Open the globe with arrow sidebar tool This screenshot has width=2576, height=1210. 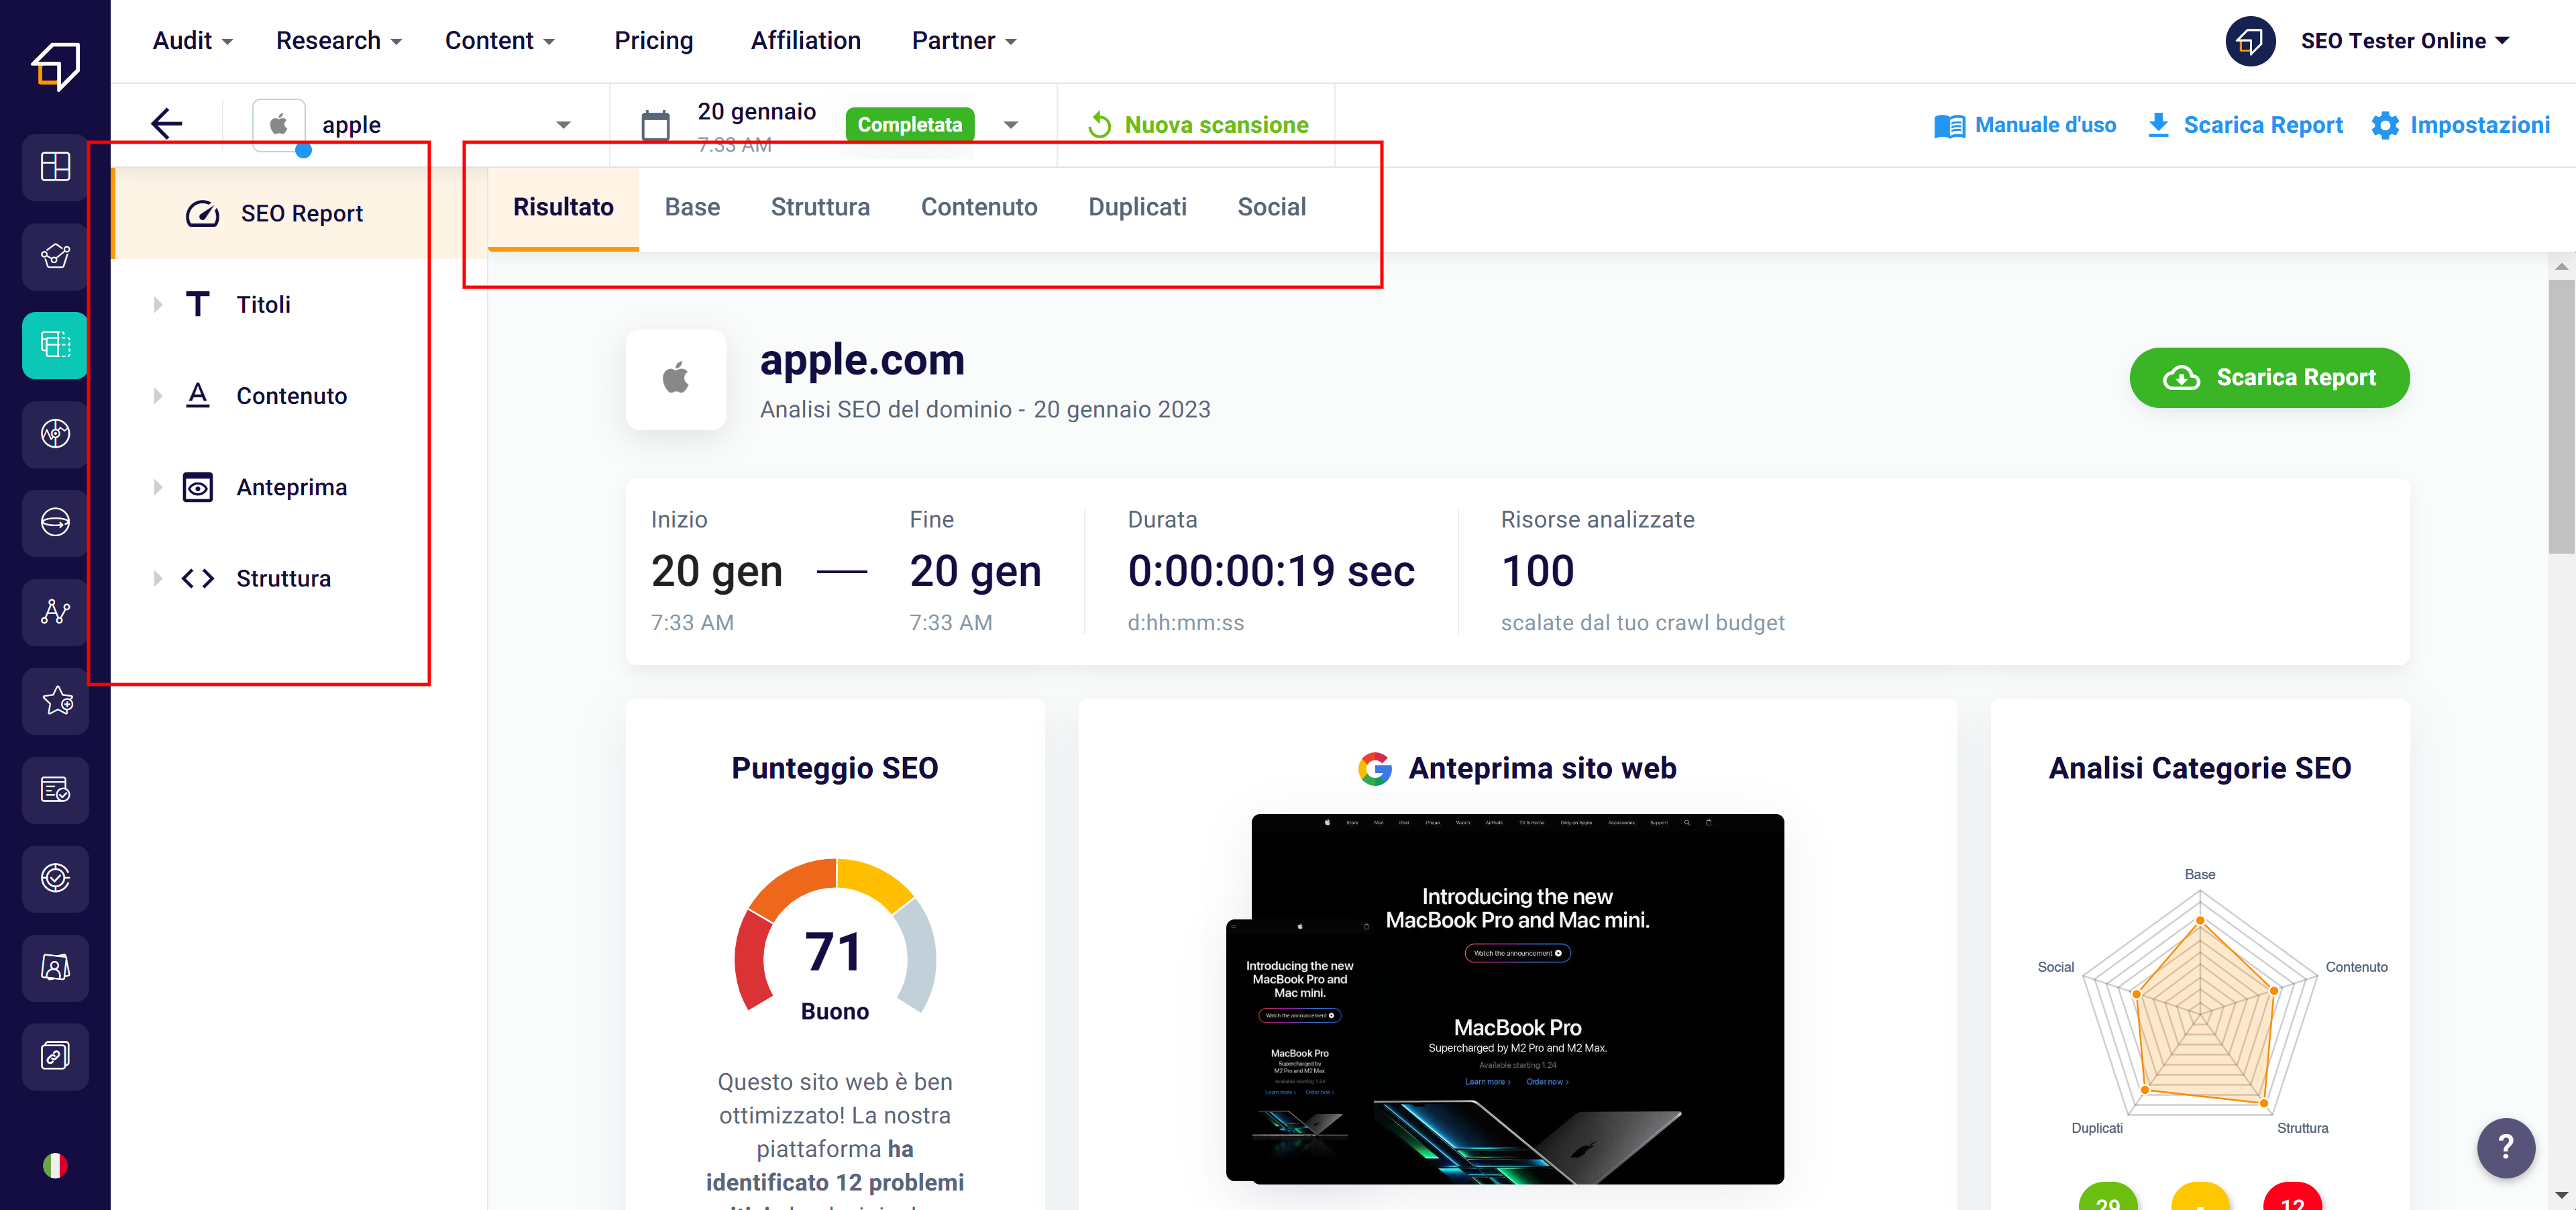click(x=55, y=522)
